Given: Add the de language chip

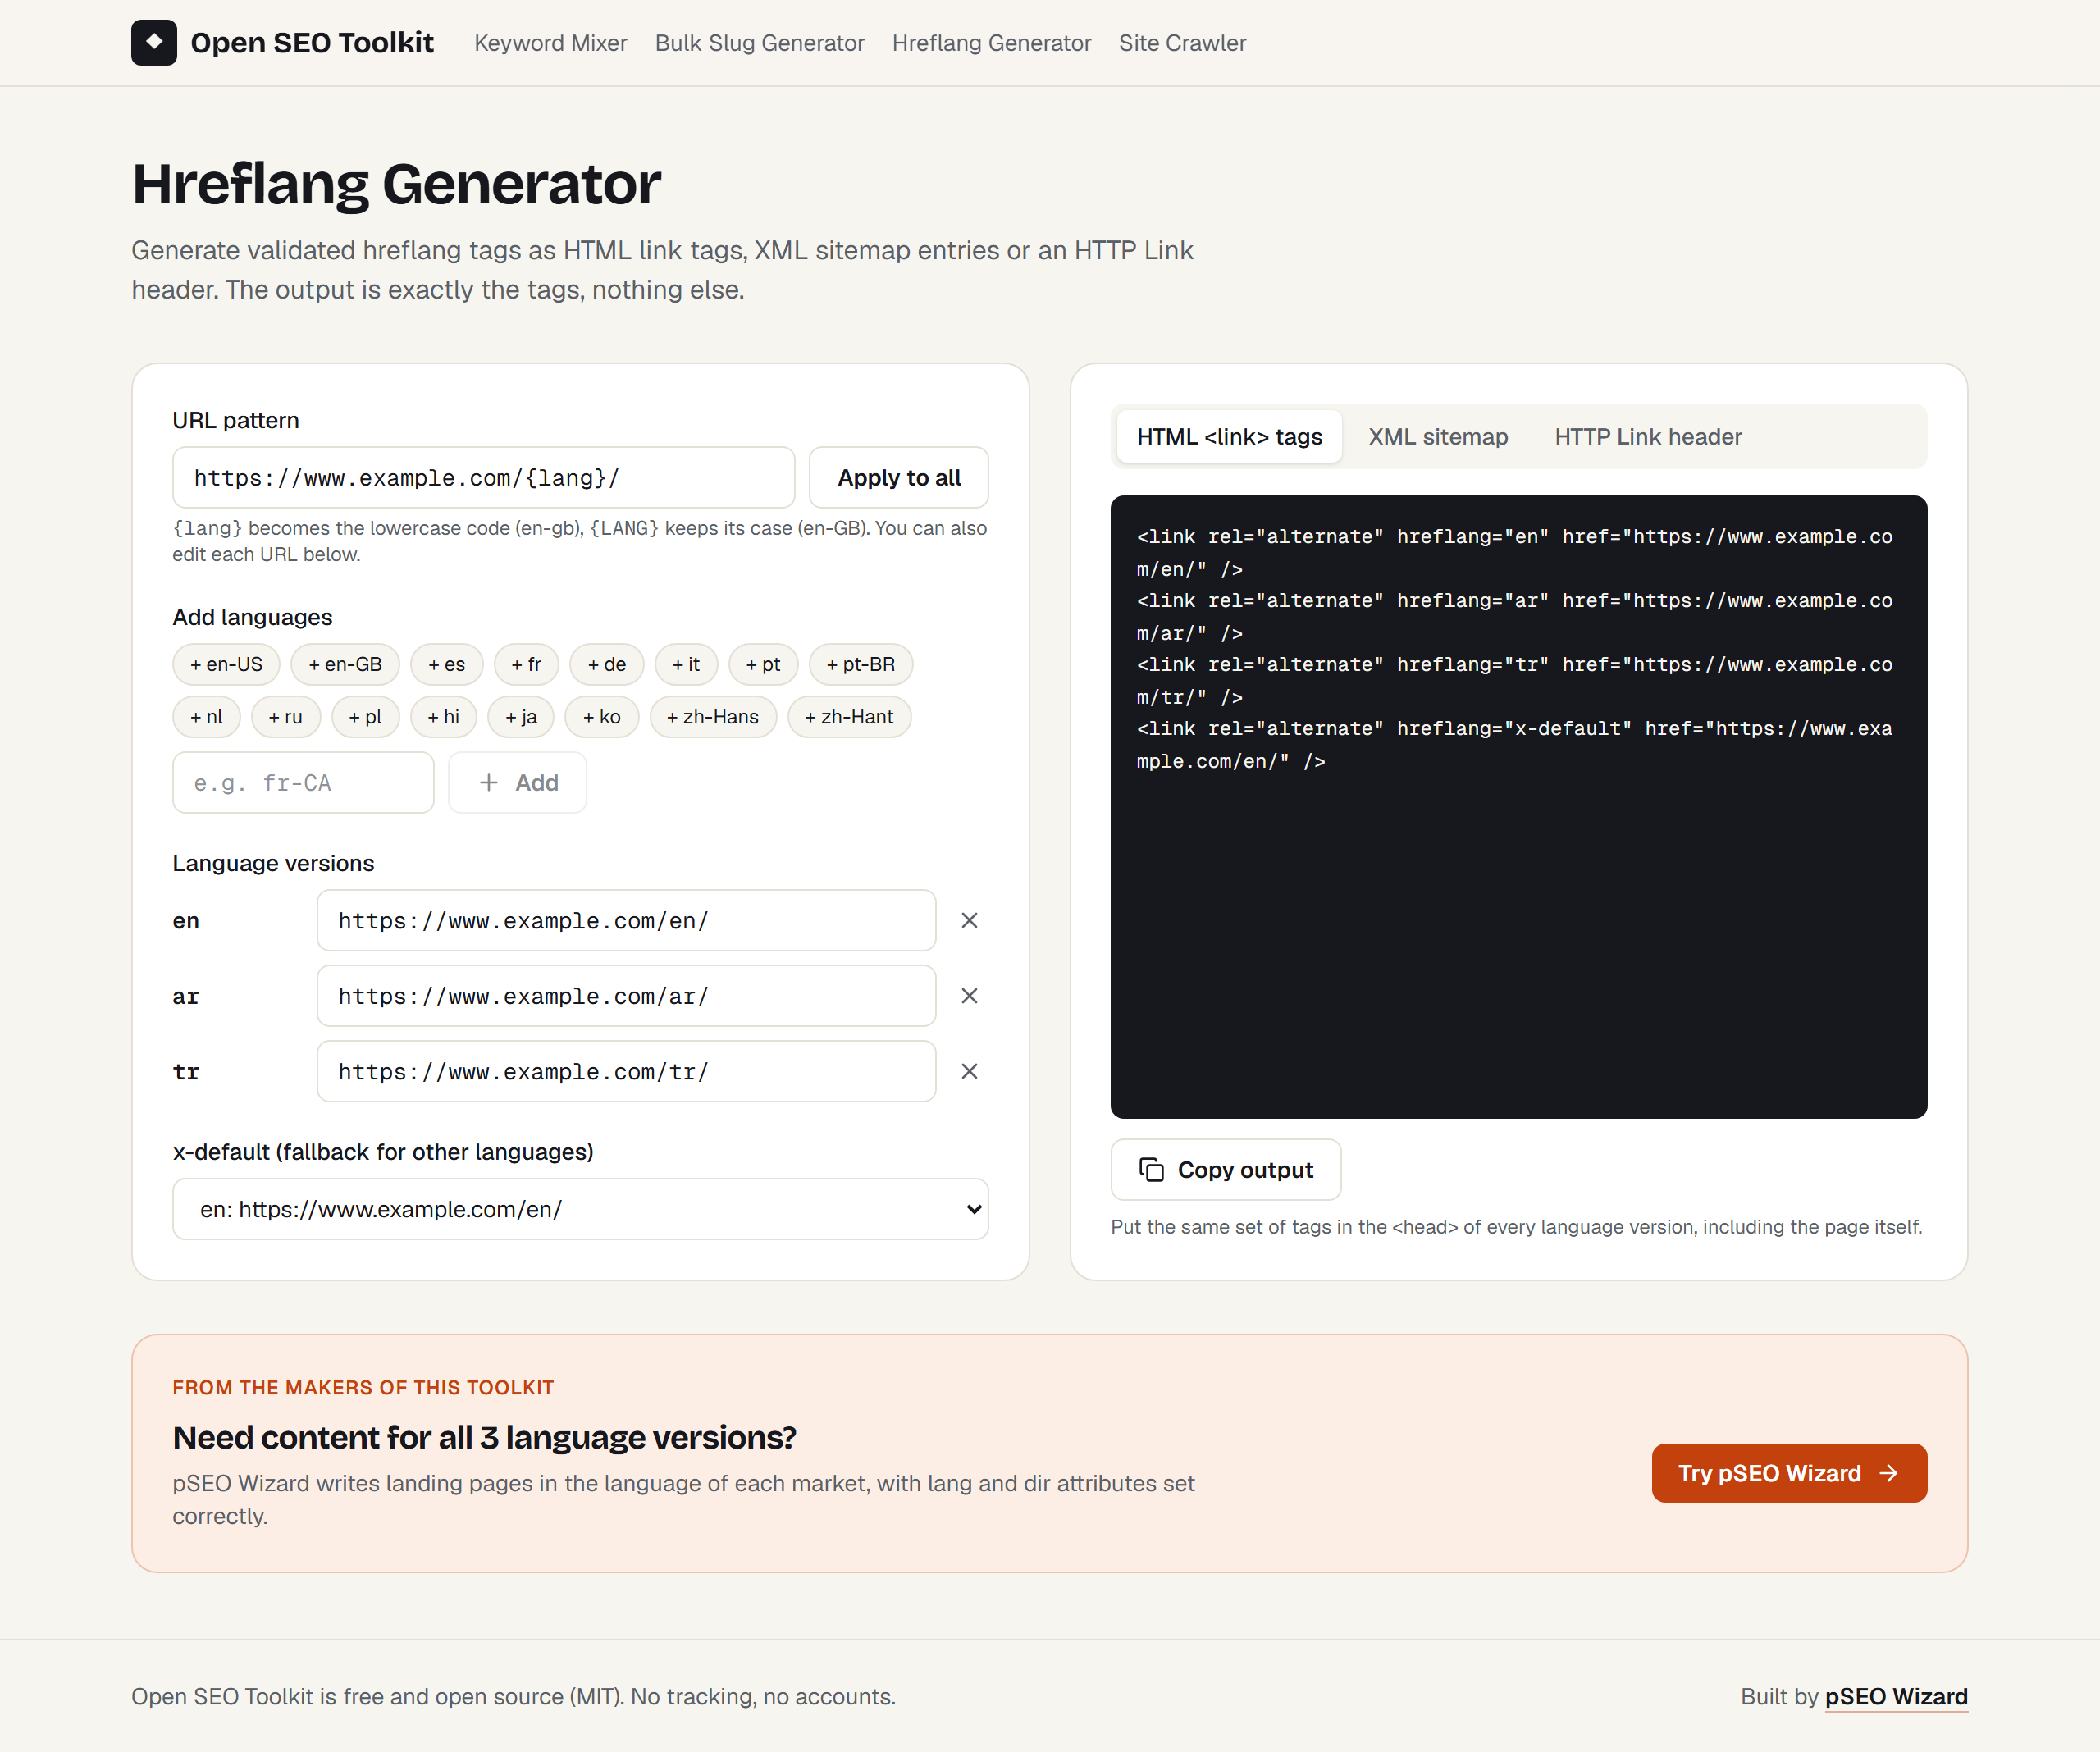Looking at the screenshot, I should 606,664.
